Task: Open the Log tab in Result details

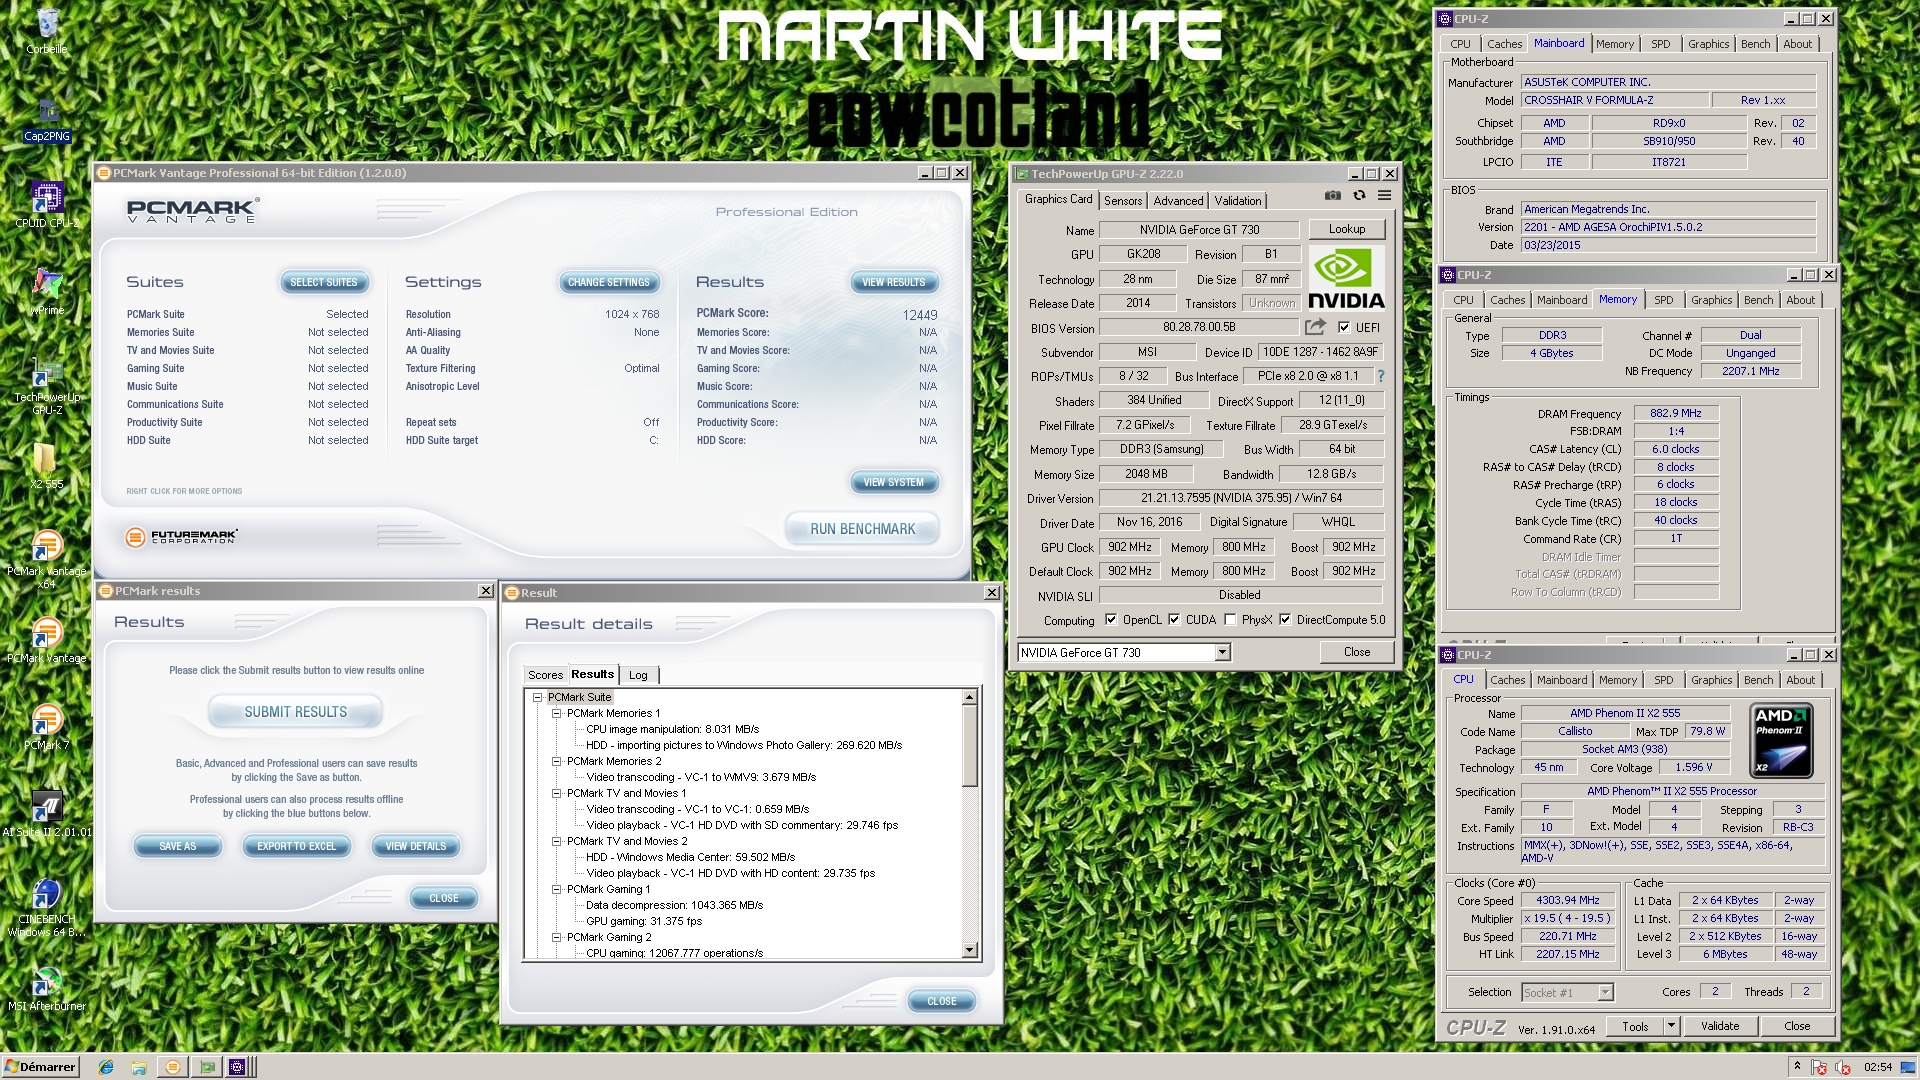Action: pyautogui.click(x=638, y=675)
